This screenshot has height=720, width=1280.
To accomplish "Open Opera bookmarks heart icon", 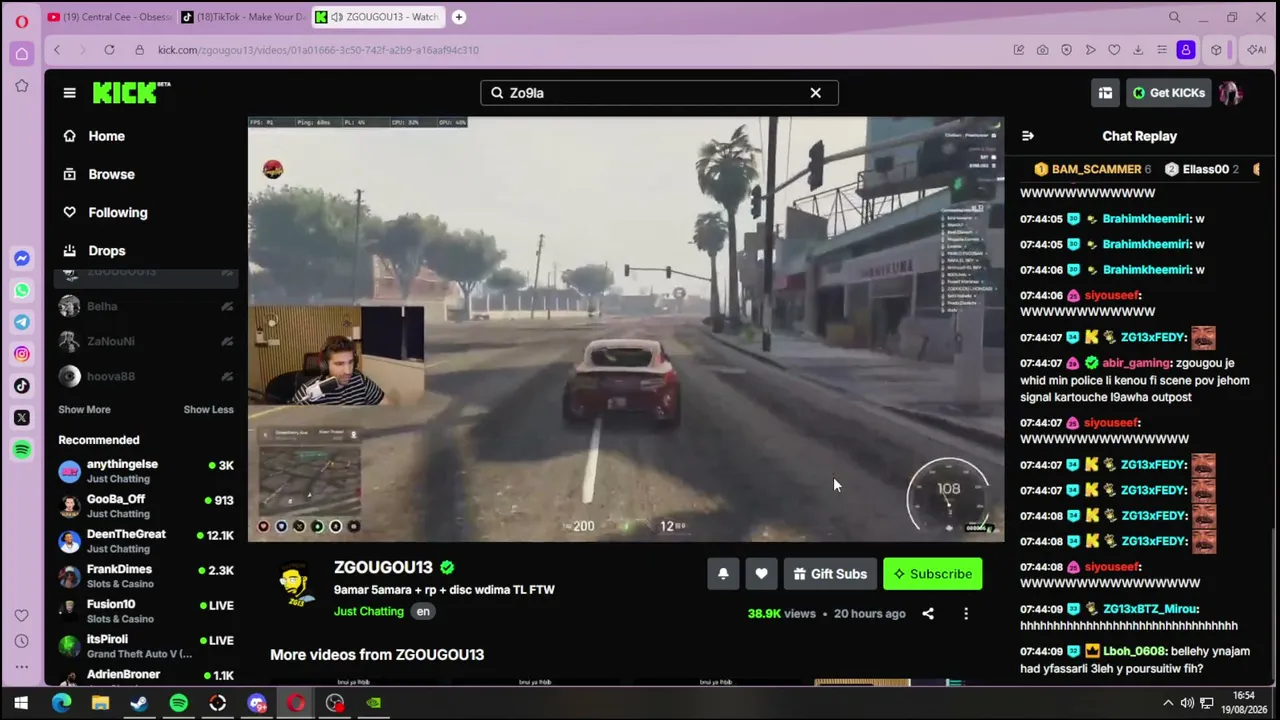I will (x=1114, y=50).
